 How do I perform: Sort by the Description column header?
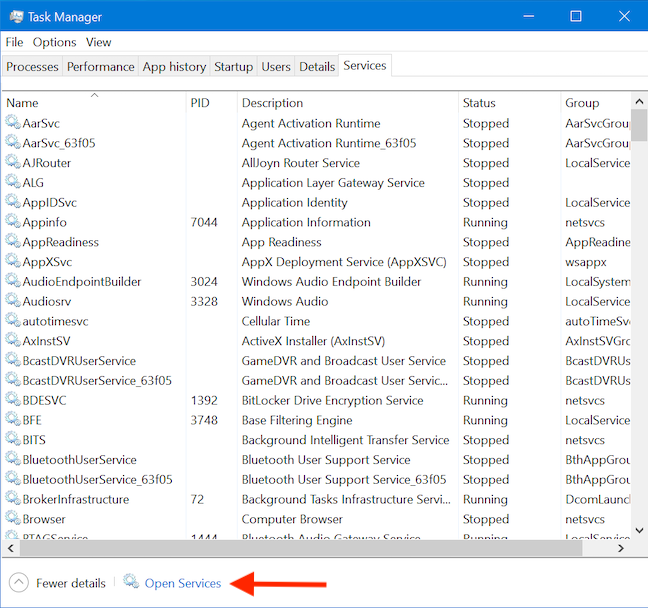tap(348, 103)
